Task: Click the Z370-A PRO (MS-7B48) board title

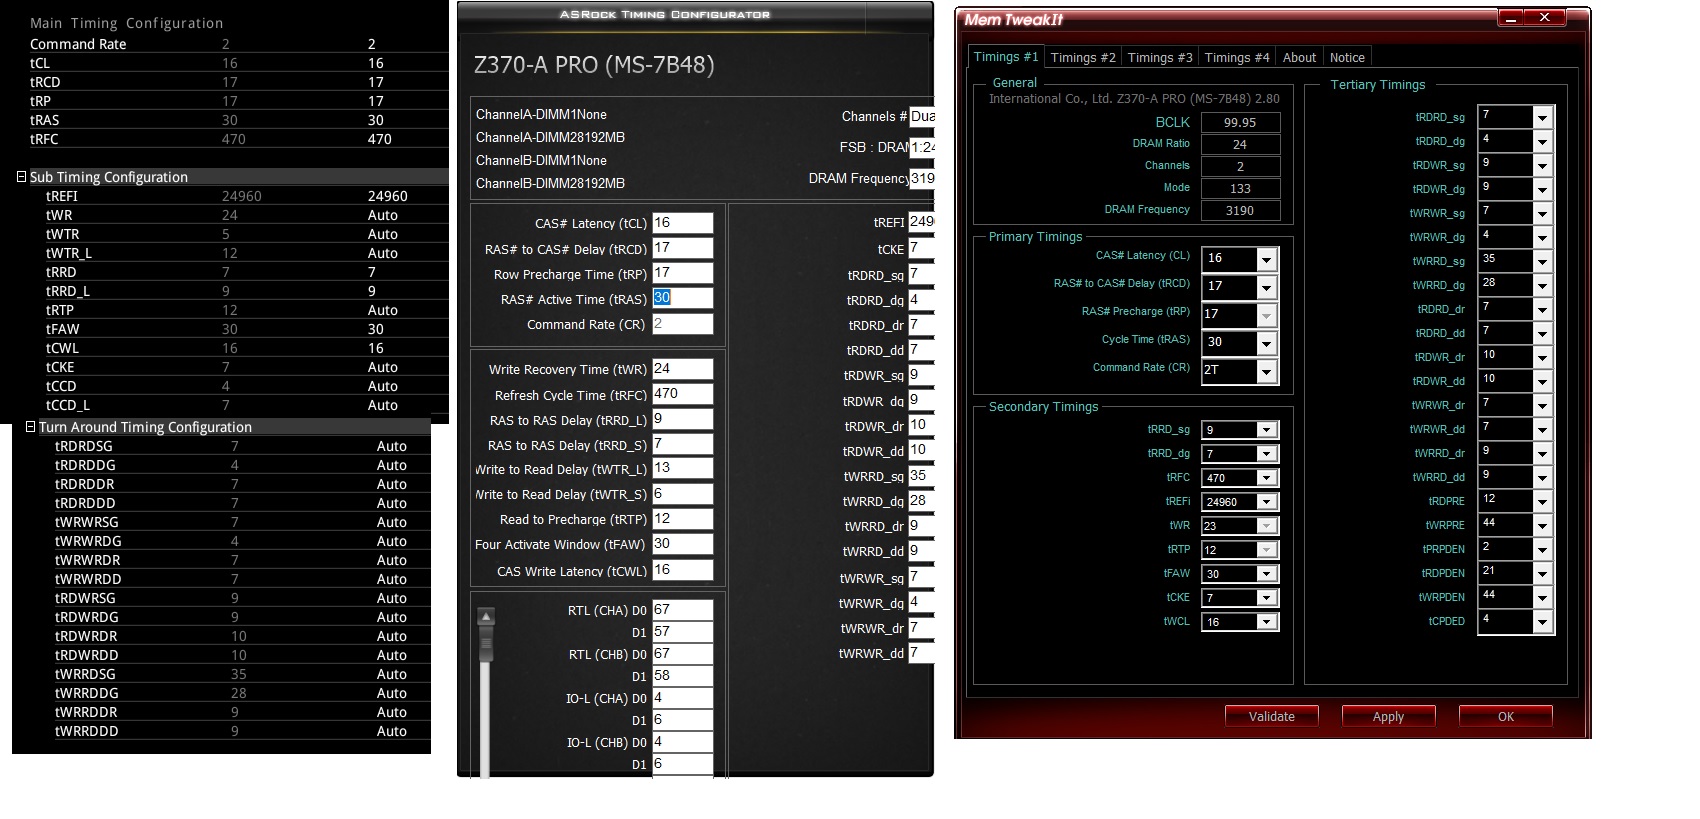Action: (594, 65)
